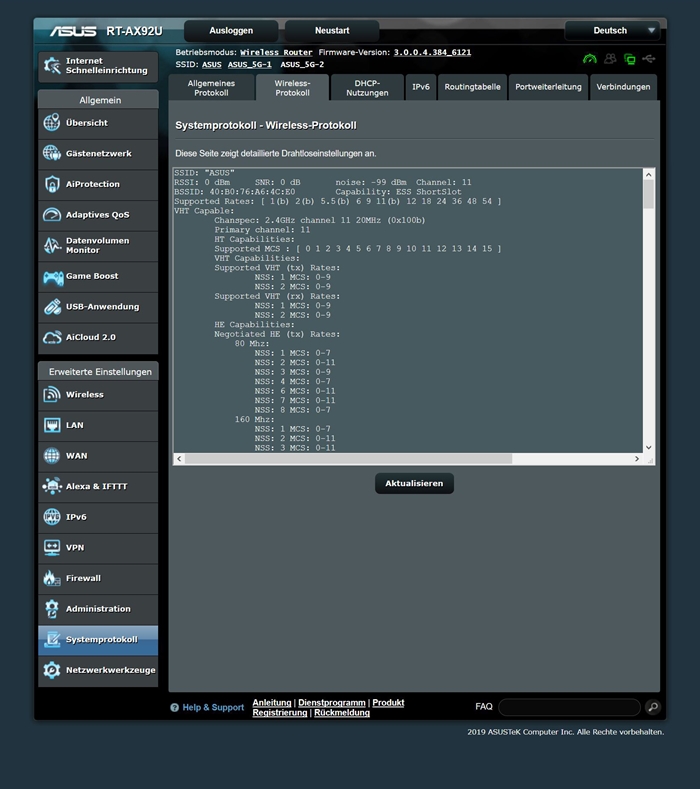The width and height of the screenshot is (700, 789).
Task: Open Alexa & IFTTT icon
Action: [52, 486]
